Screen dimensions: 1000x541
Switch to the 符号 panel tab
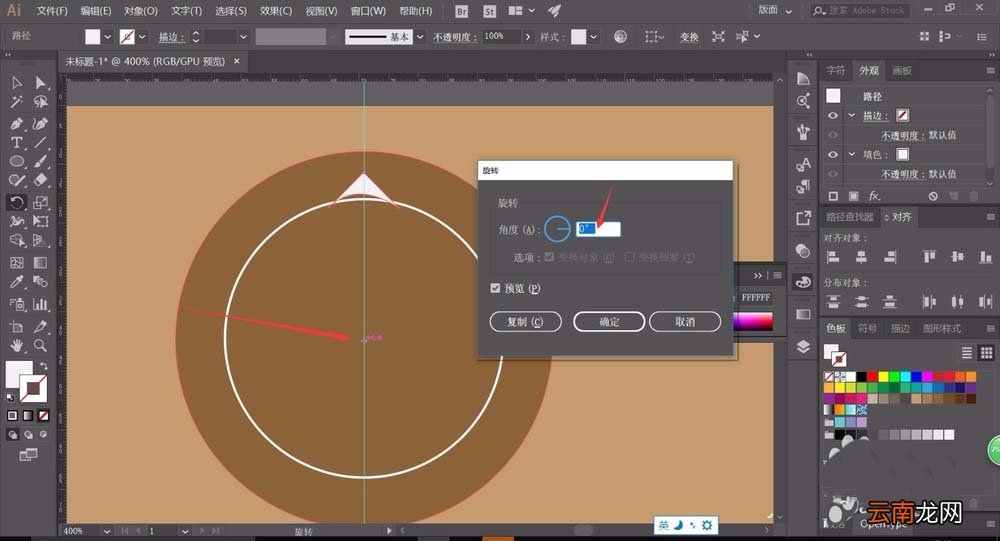coord(867,329)
